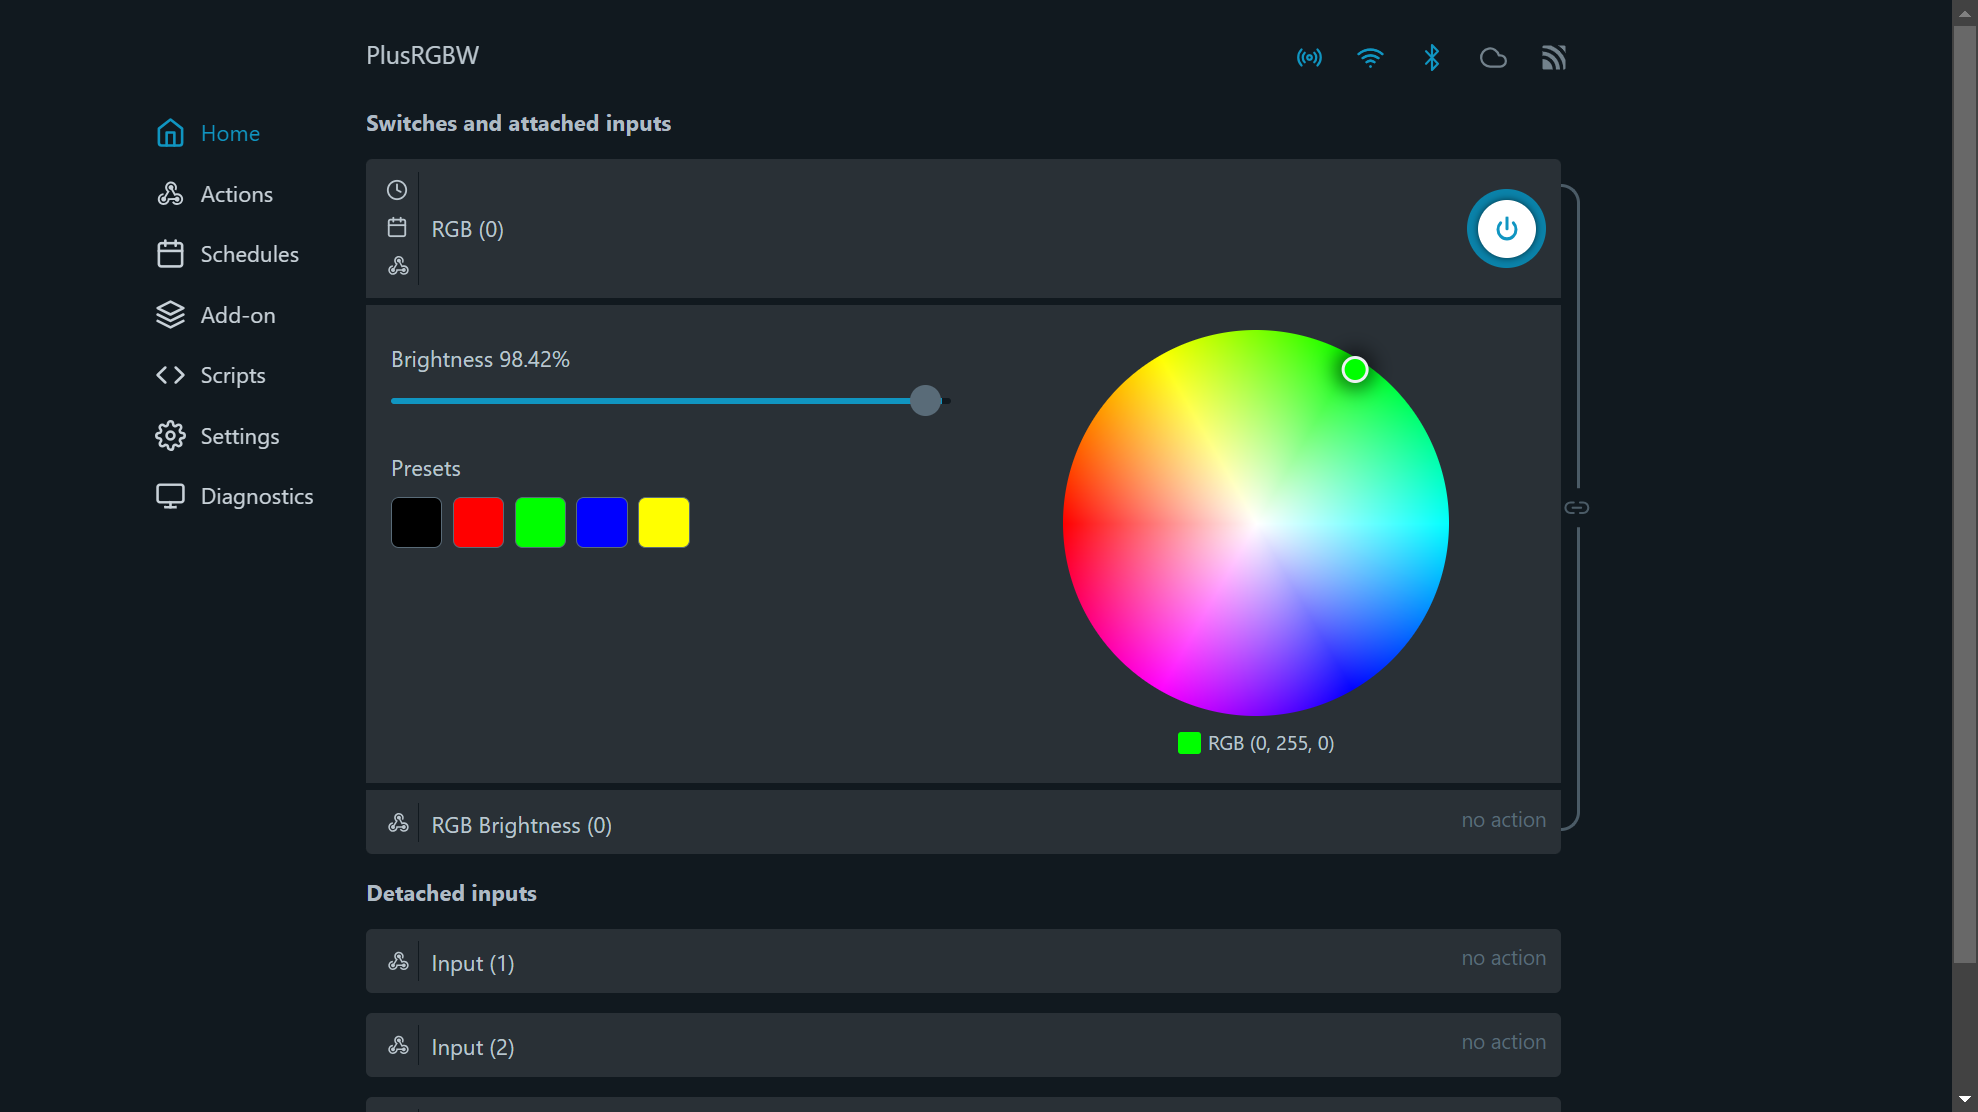Select the red preset swatch
Screen dimensions: 1978x1112
click(478, 521)
